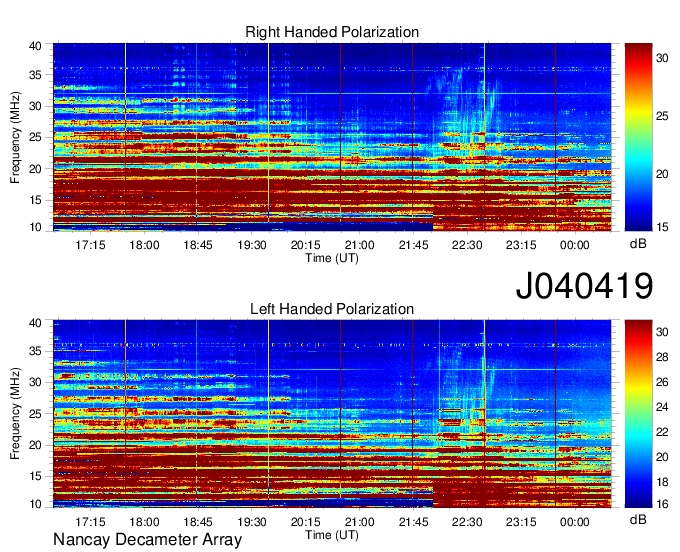The height and width of the screenshot is (552, 680).
Task: Click the "18:45" tick under Right Handed plot
Action: [x=198, y=245]
